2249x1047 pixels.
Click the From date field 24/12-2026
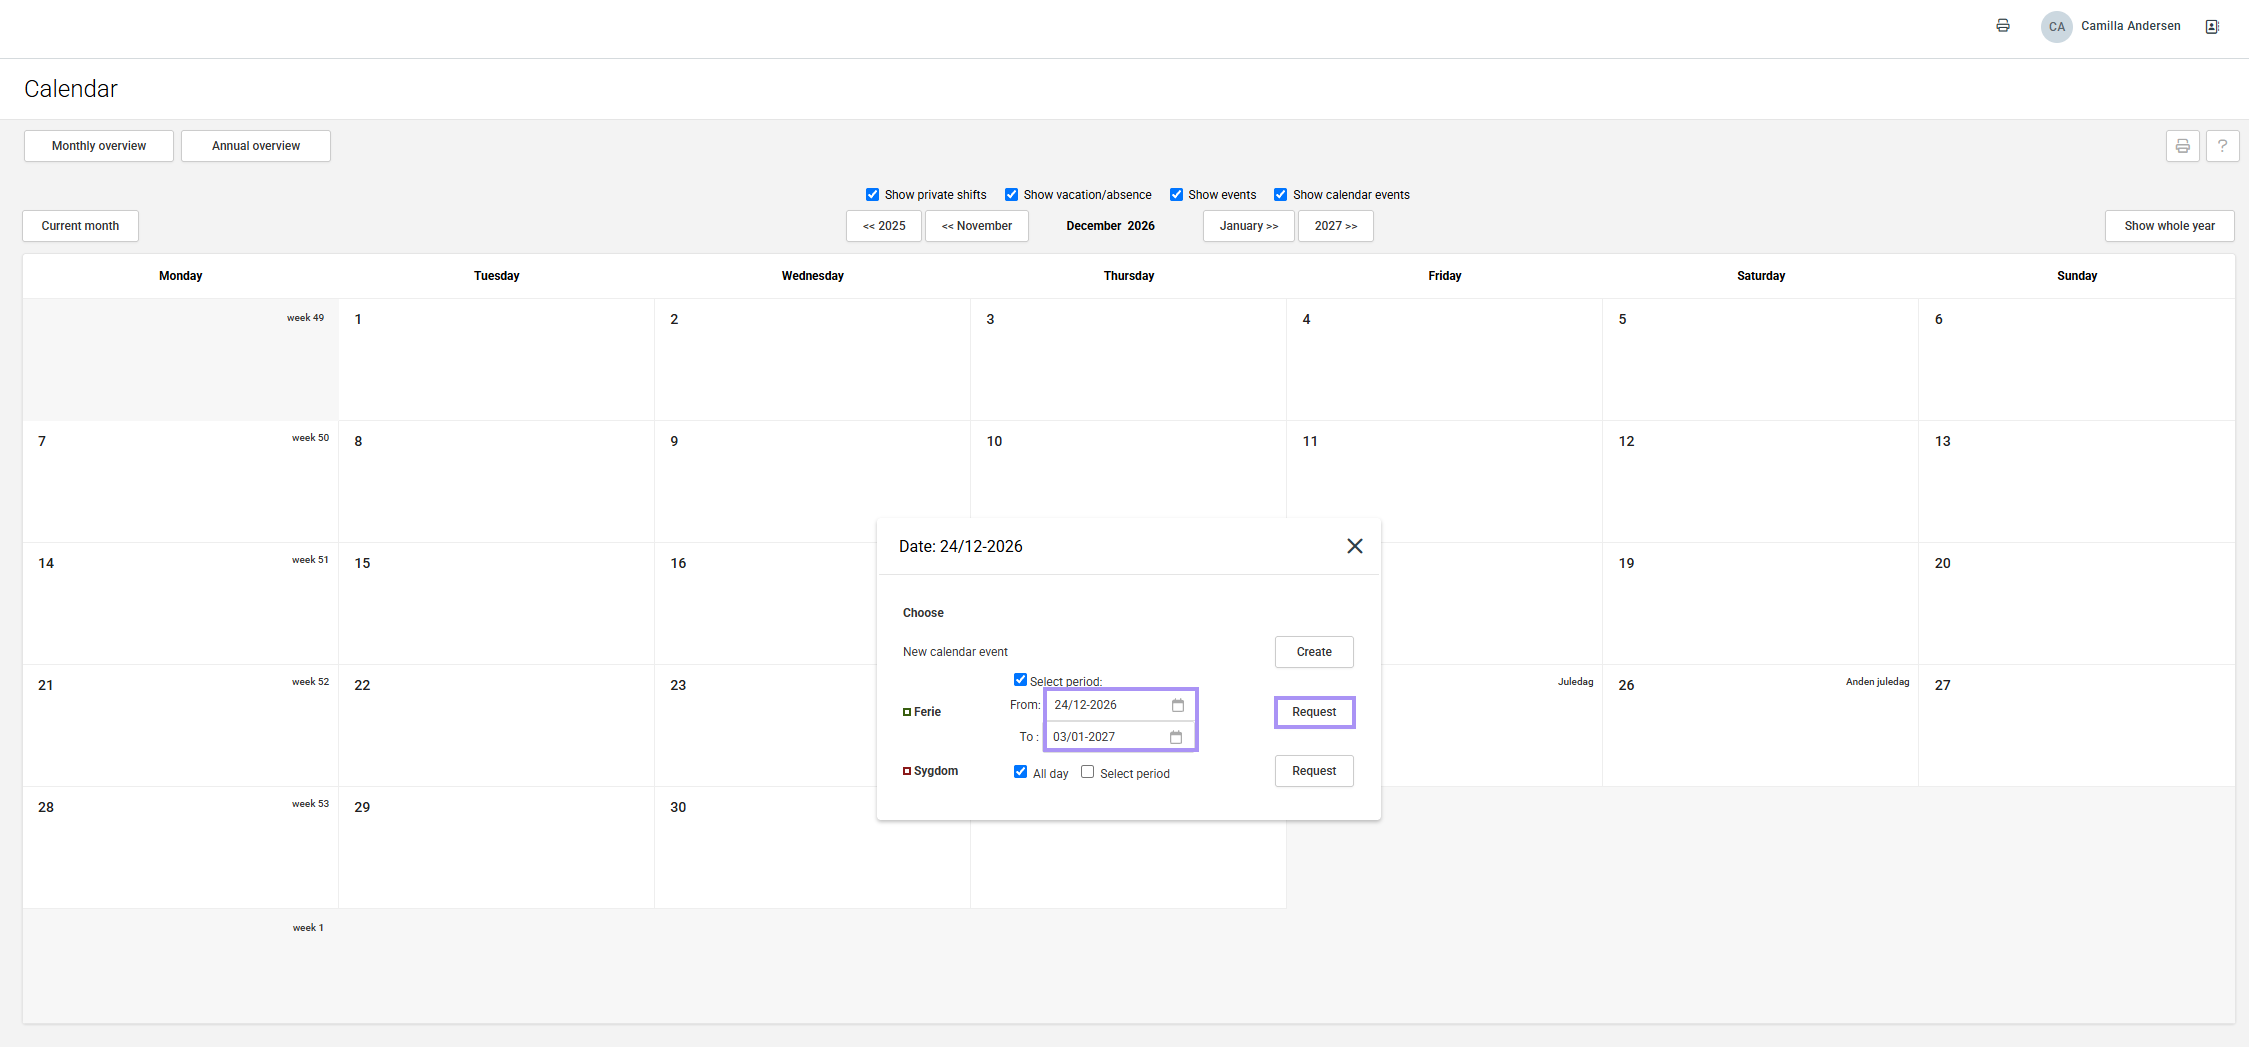click(1120, 705)
